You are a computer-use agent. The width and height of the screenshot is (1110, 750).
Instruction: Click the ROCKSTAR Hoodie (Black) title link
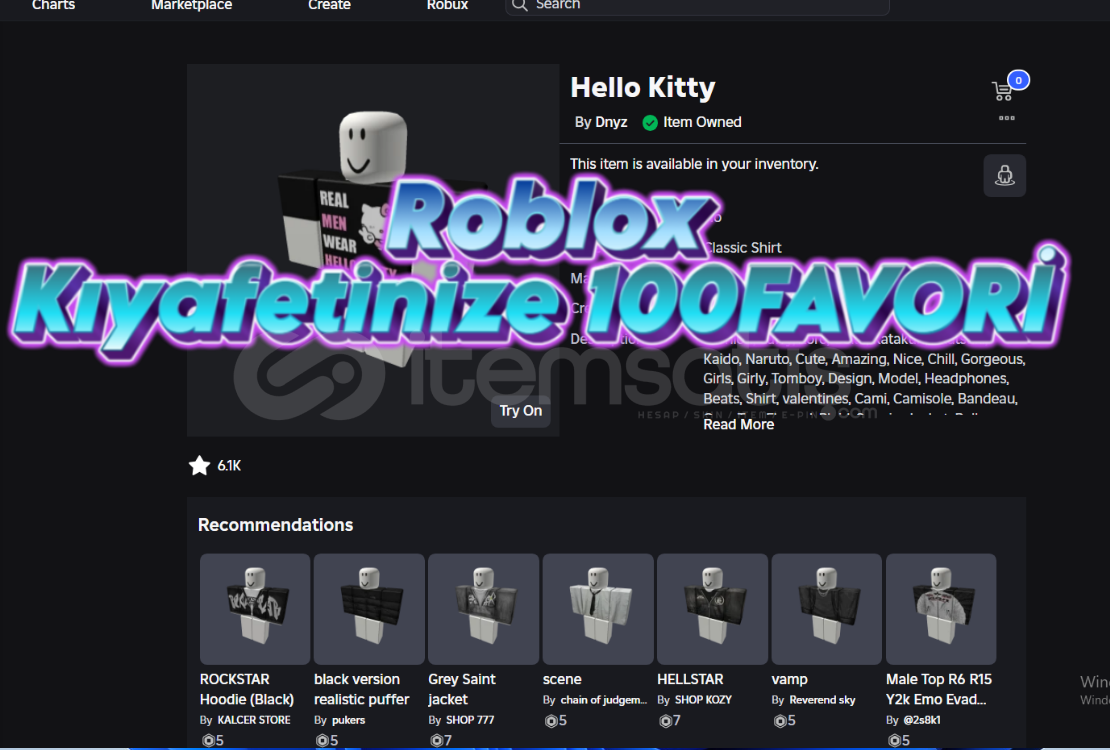246,689
